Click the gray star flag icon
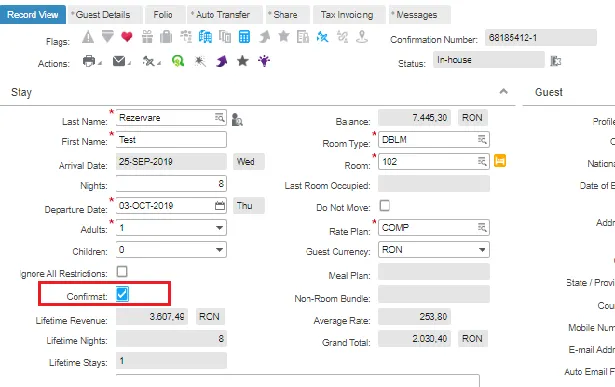 point(284,36)
